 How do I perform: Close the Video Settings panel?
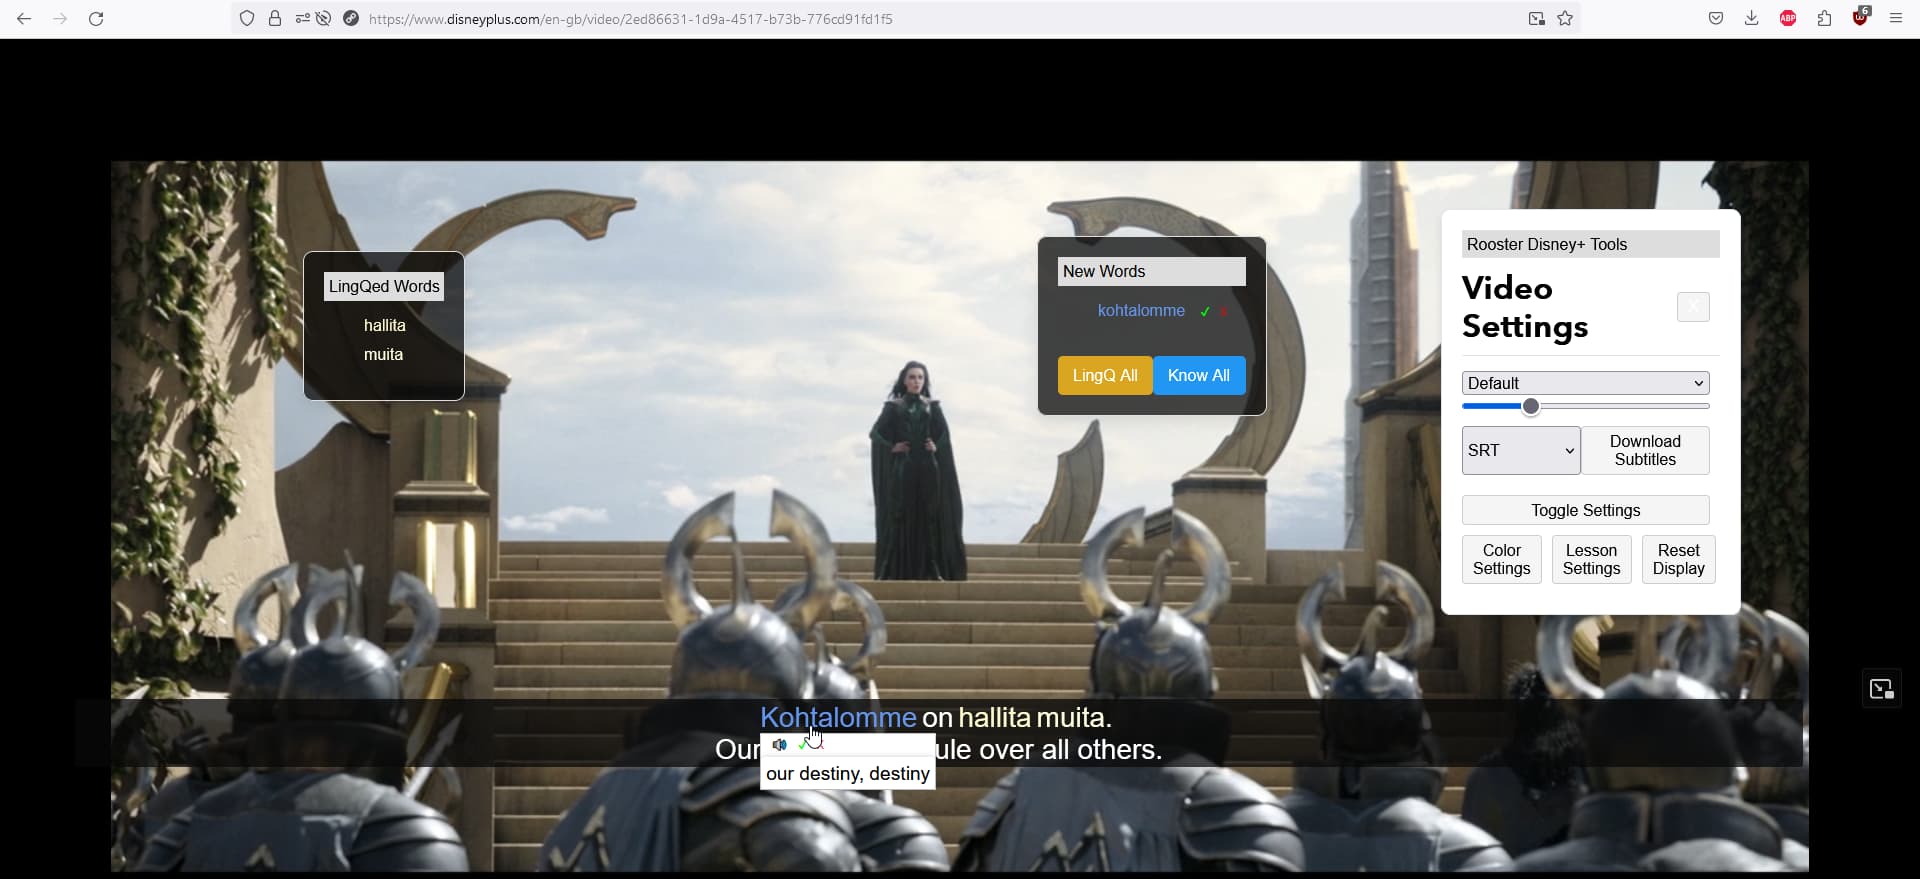click(x=1693, y=307)
